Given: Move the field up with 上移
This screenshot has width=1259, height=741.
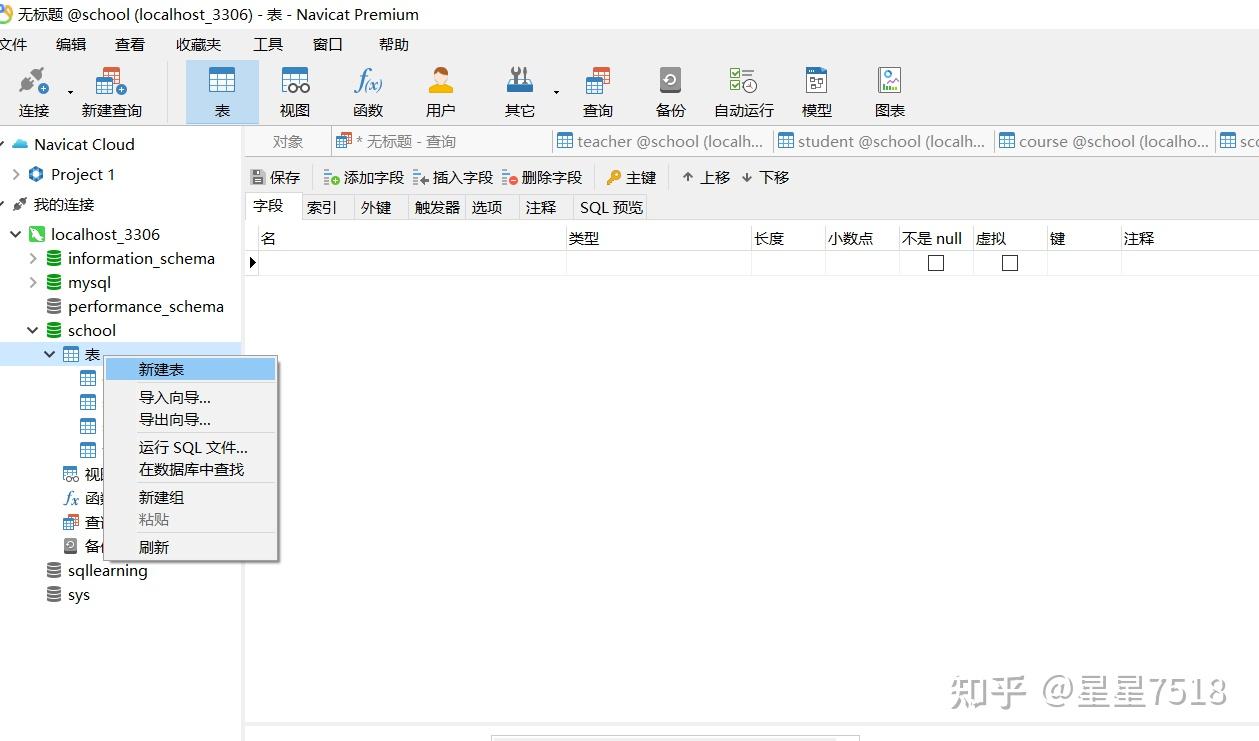Looking at the screenshot, I should pyautogui.click(x=706, y=177).
